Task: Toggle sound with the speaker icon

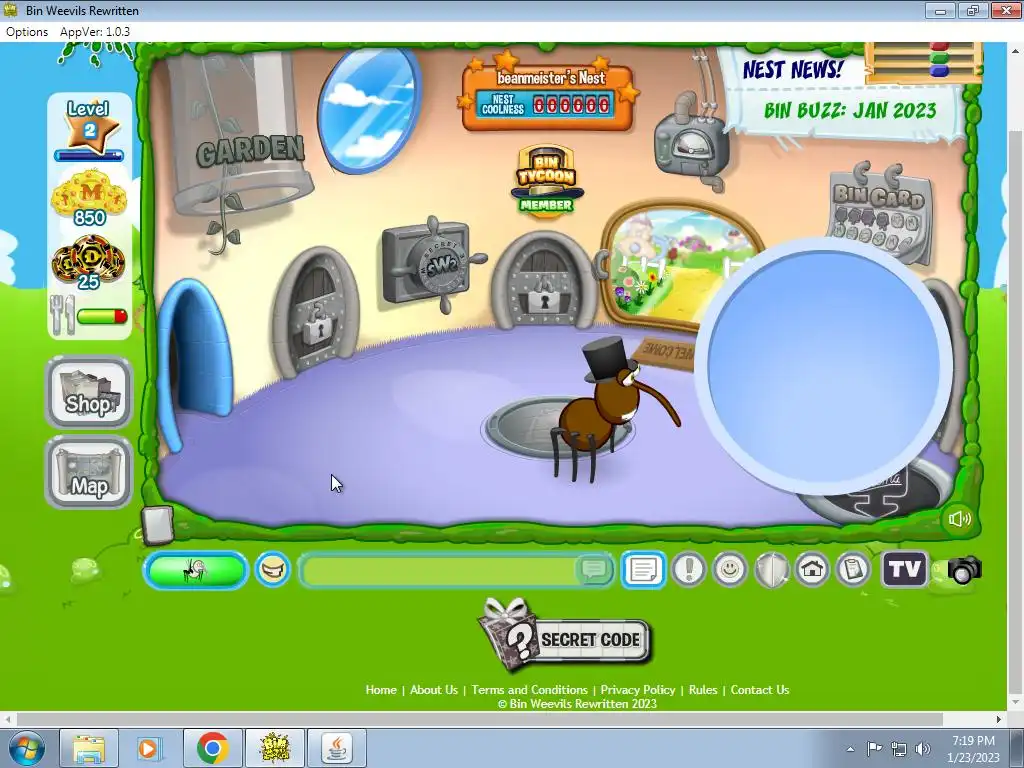Action: point(959,519)
